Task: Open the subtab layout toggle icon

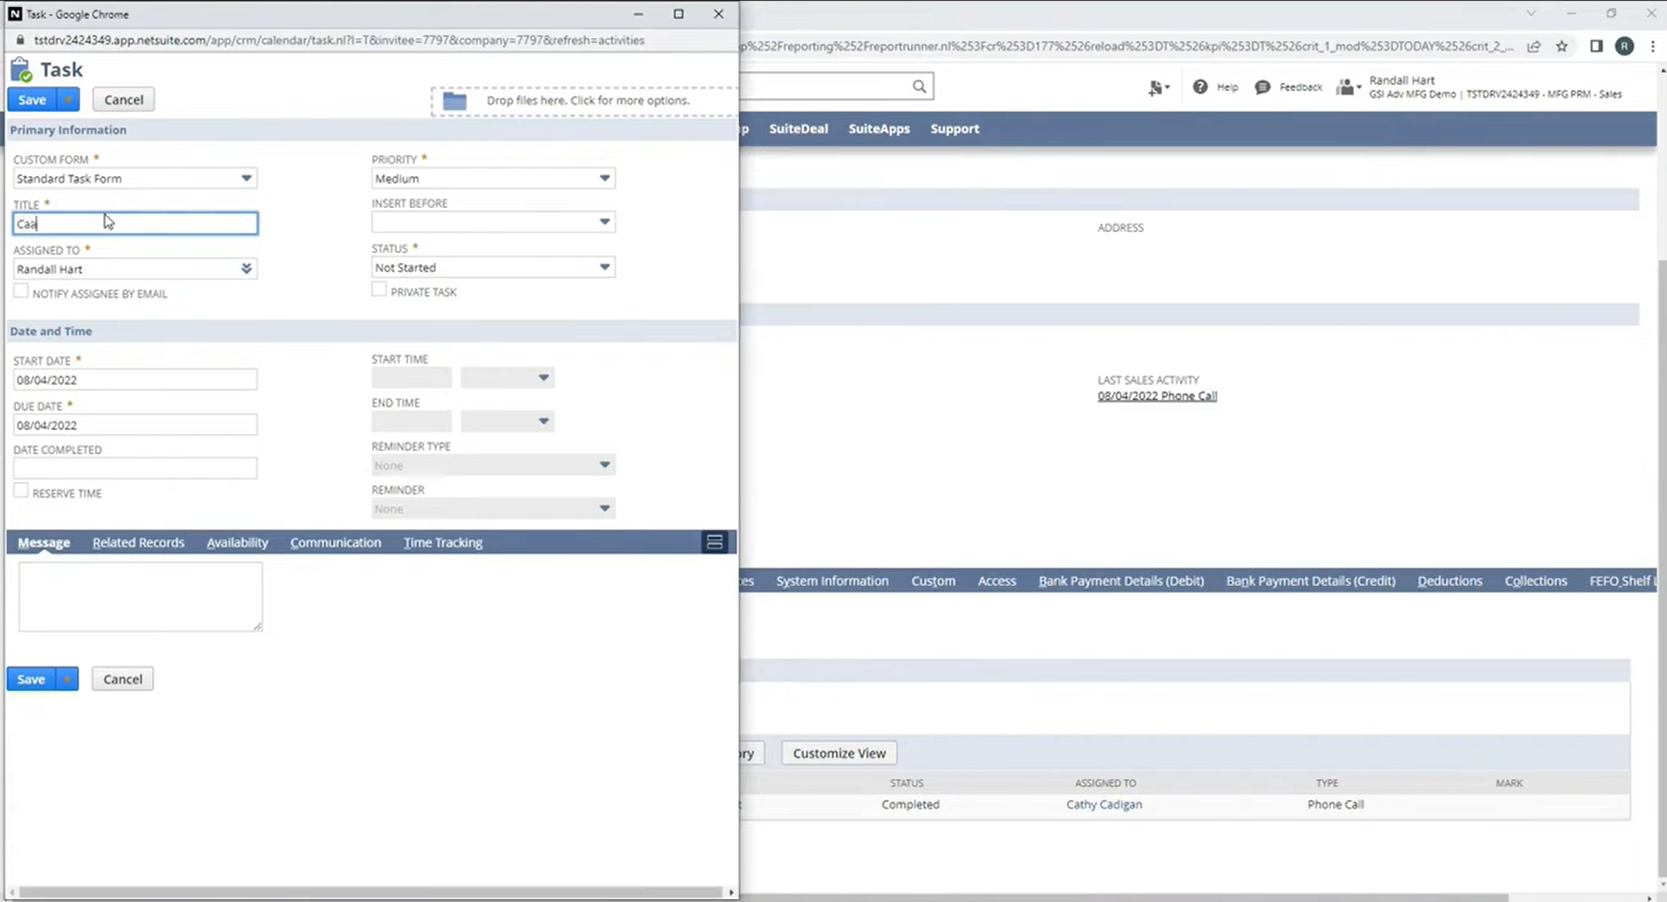Action: [x=714, y=542]
